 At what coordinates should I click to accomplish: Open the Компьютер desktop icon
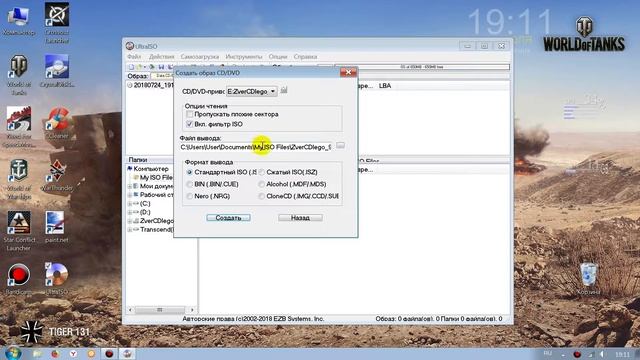click(x=18, y=20)
